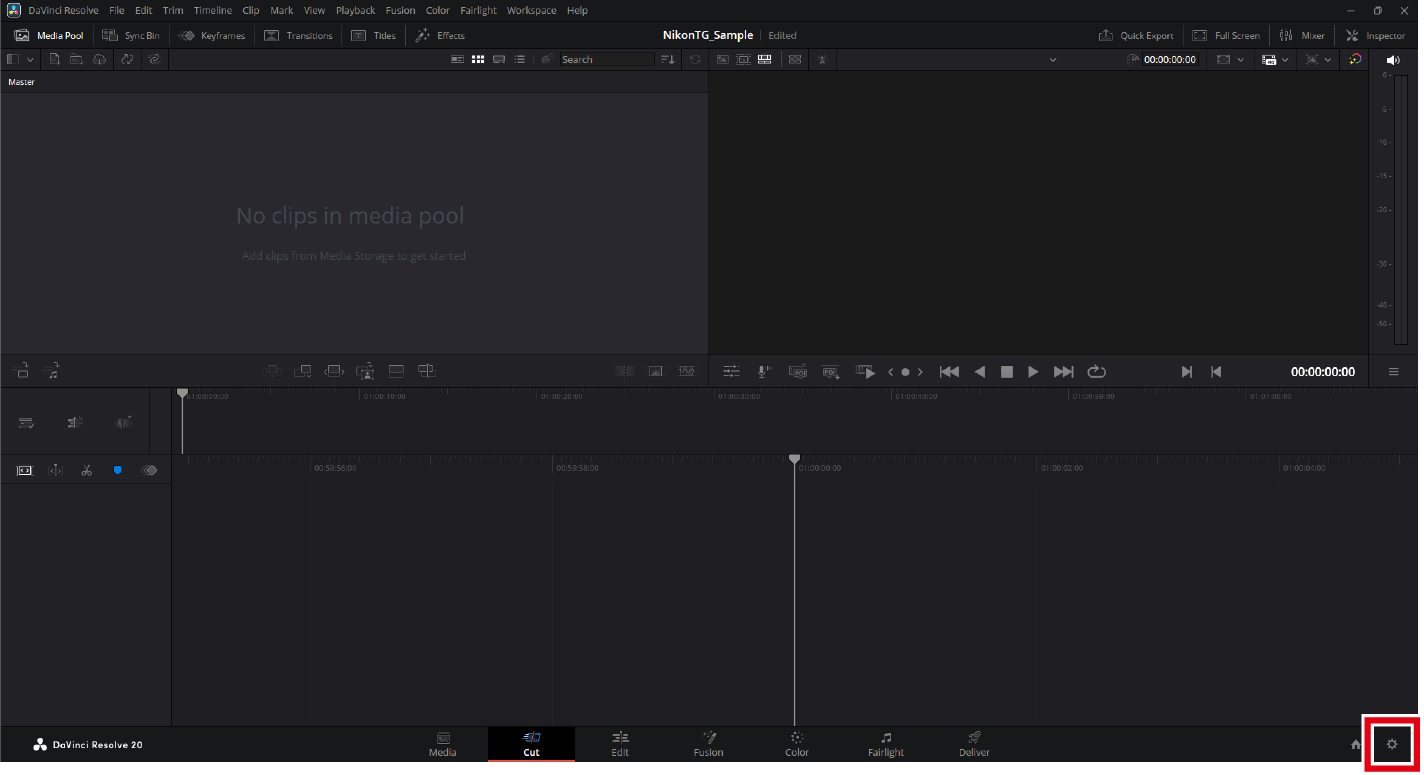This screenshot has height=775, width=1424.
Task: Open the Transitions panel
Action: (298, 36)
